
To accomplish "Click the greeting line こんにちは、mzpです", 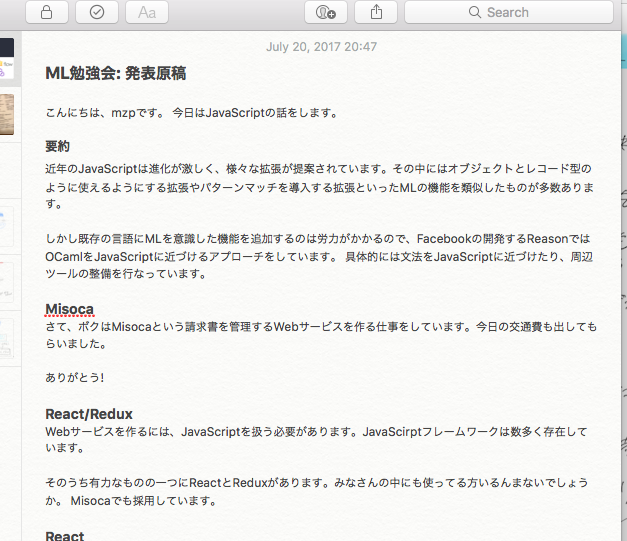I will click(192, 113).
